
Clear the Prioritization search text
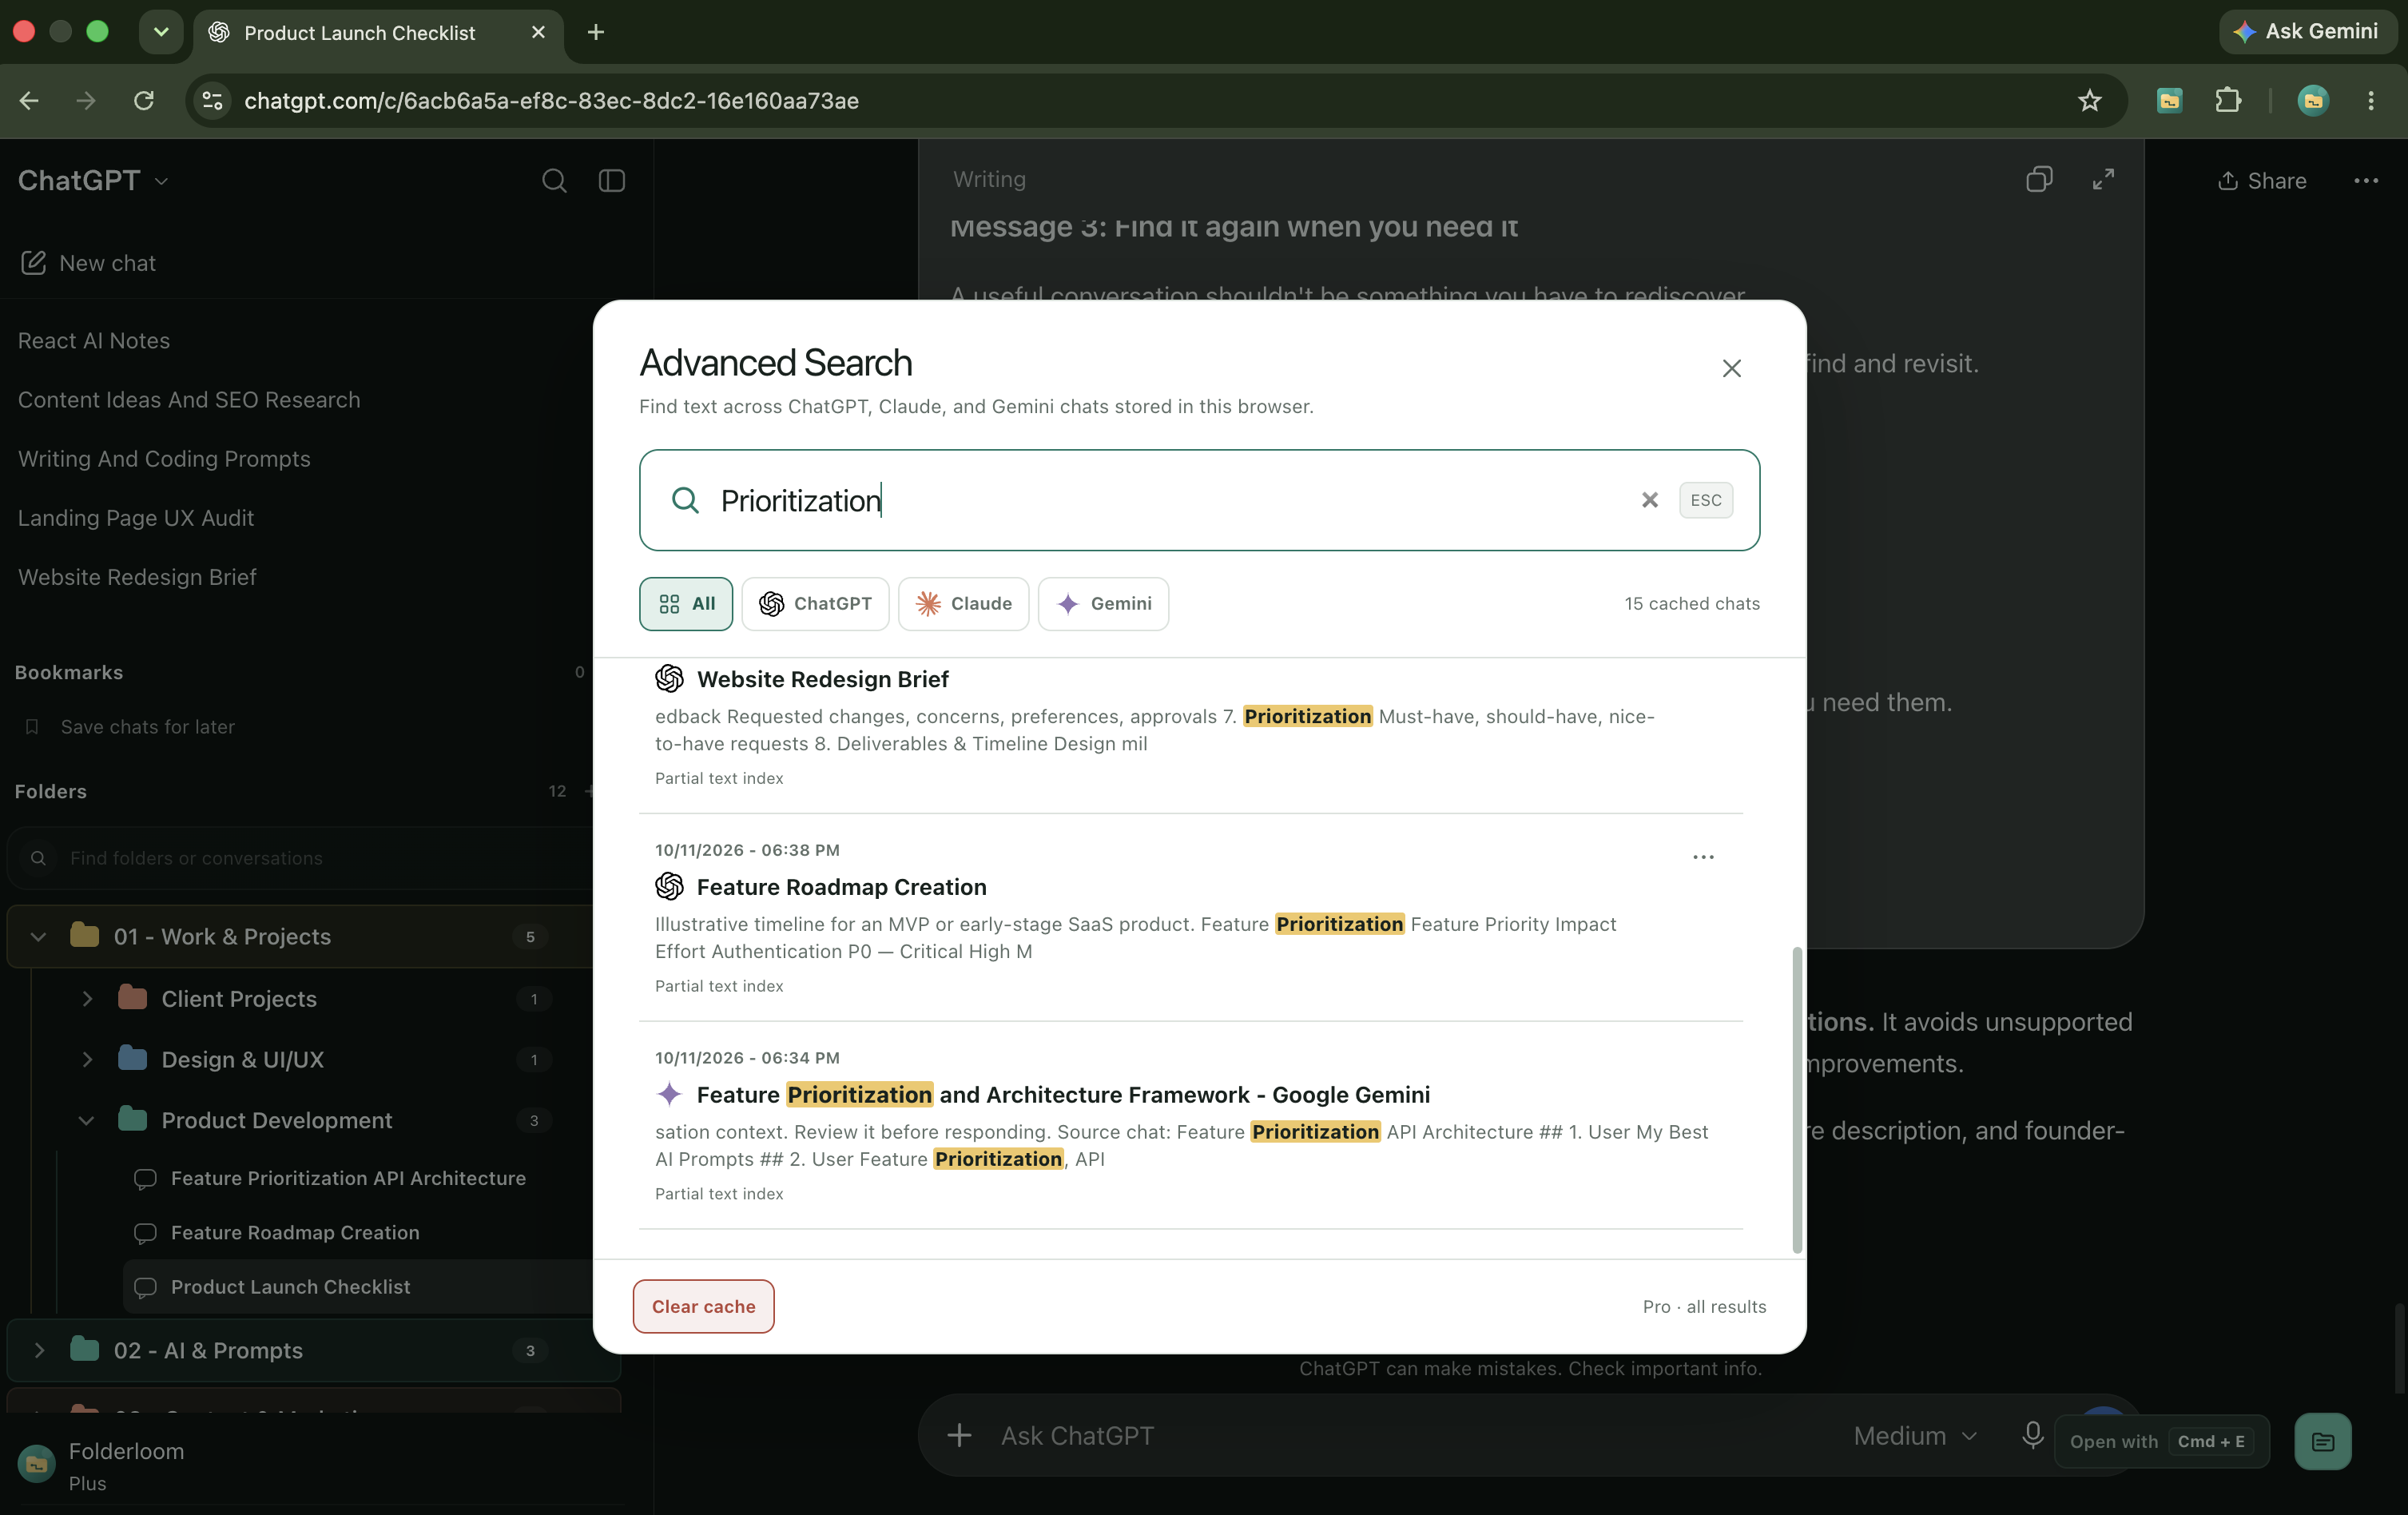[x=1649, y=500]
